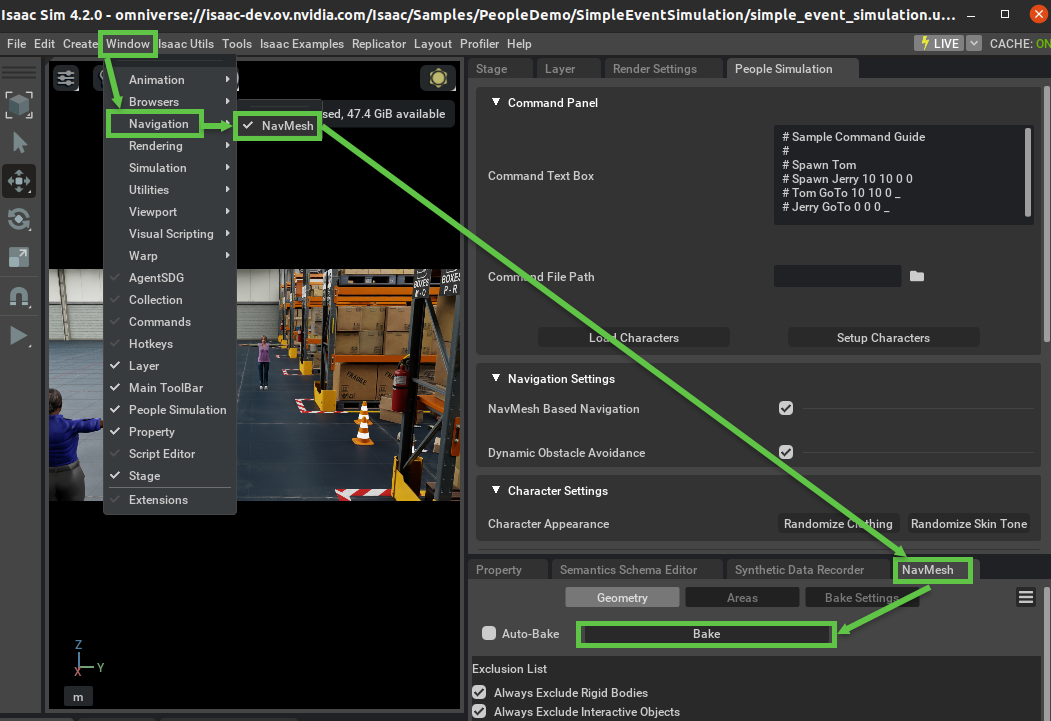The image size is (1051, 721).
Task: Open the Profiler menu
Action: [479, 44]
